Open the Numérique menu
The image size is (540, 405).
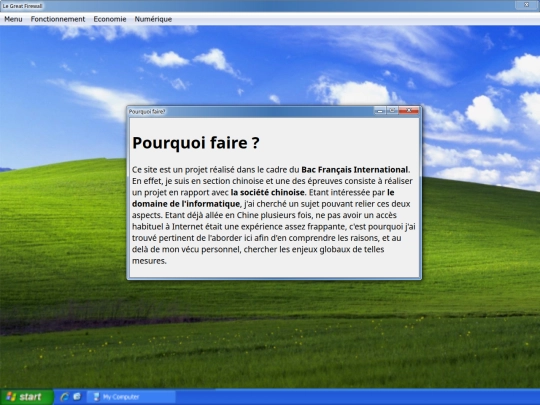153,19
